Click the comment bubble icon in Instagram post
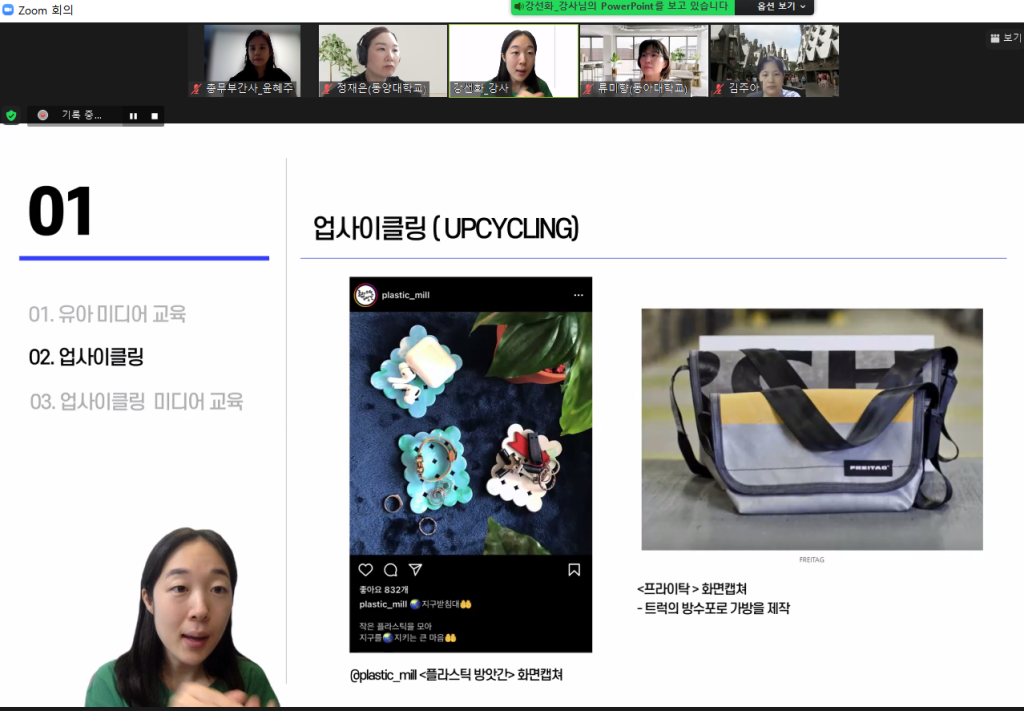Viewport: 1024px width, 711px height. click(391, 570)
